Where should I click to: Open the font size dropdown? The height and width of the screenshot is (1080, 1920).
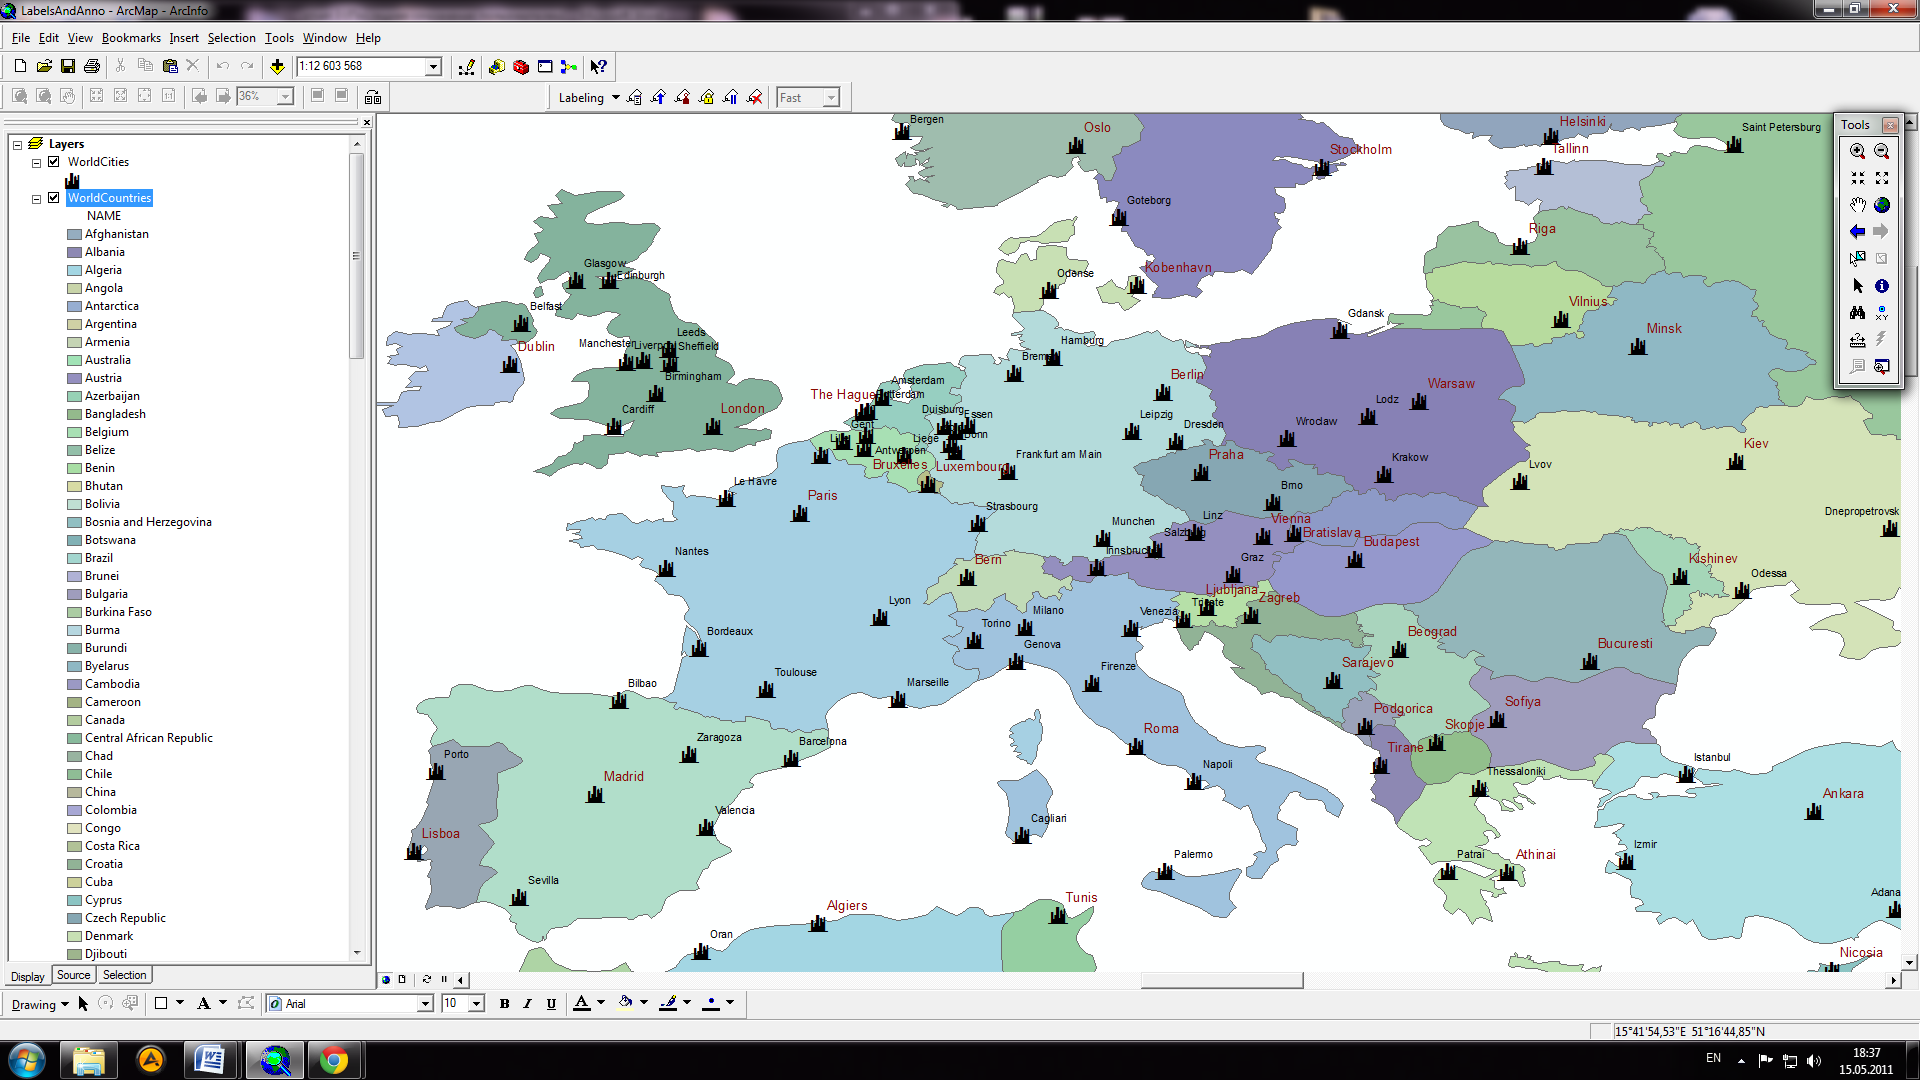pos(477,1003)
